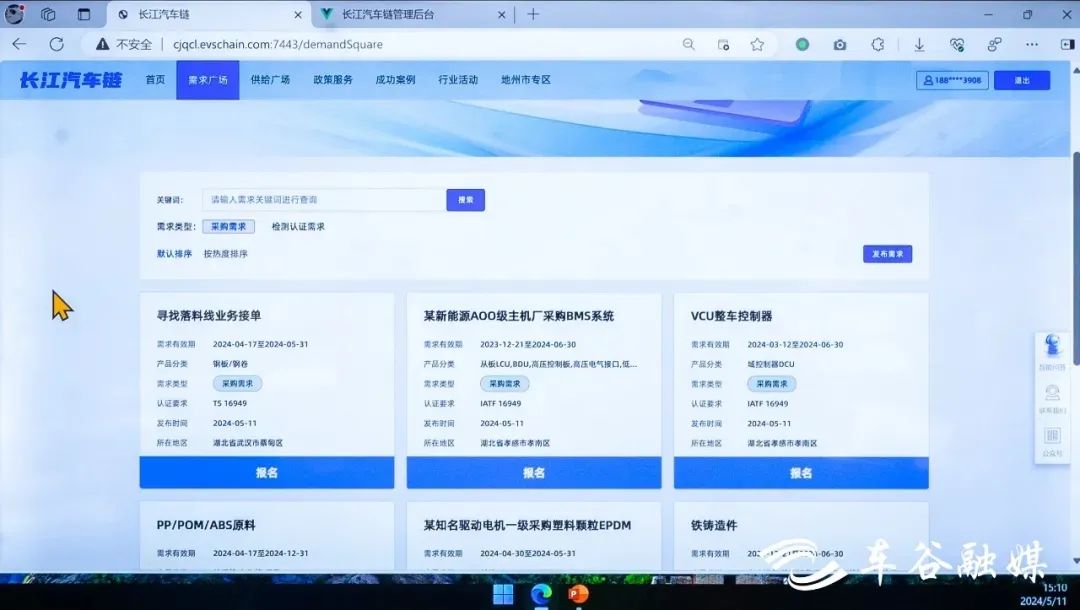Go to 政策服务 in the navigation bar
The width and height of the screenshot is (1080, 610).
point(333,80)
